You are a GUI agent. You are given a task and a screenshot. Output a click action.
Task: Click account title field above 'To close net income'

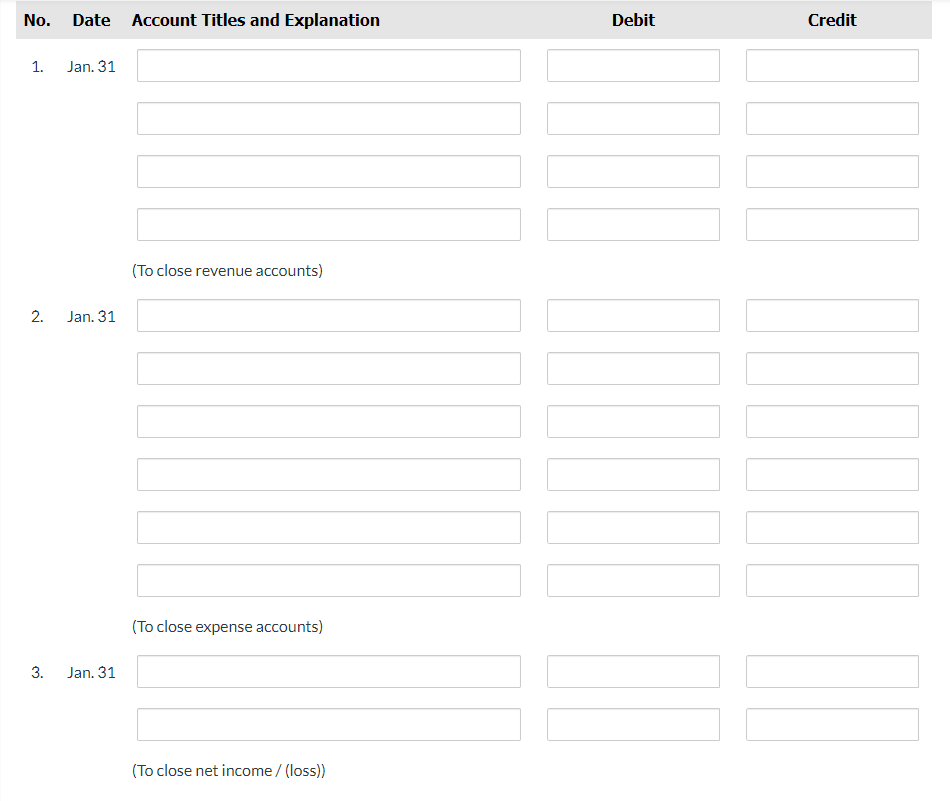pos(328,724)
